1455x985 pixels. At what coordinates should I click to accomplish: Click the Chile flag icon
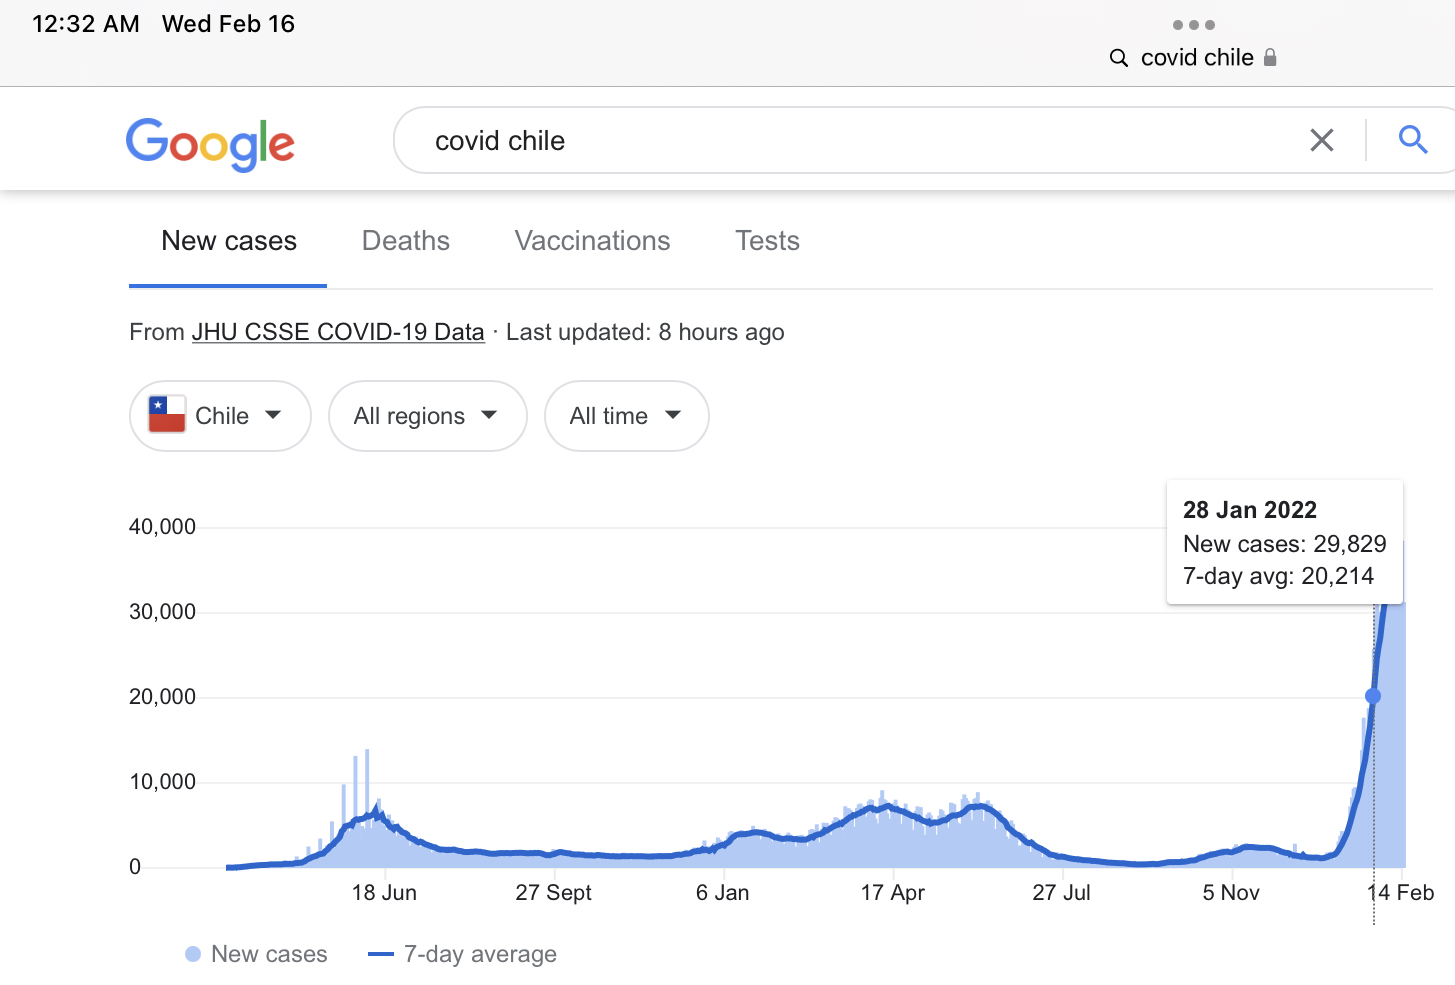coord(167,415)
